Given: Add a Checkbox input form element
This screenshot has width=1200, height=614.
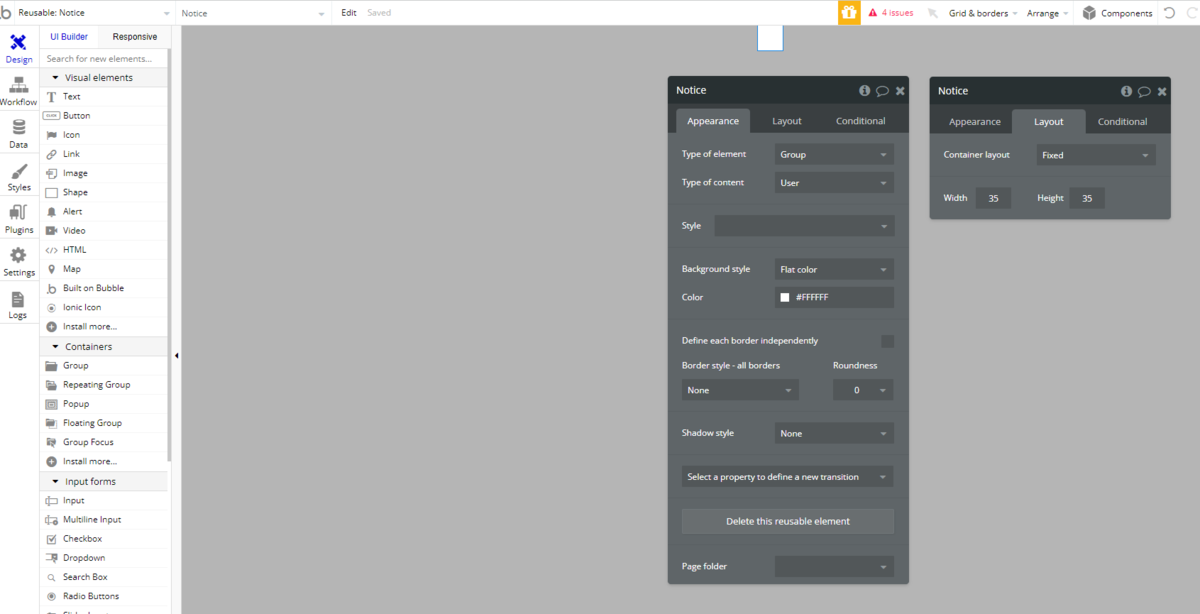Looking at the screenshot, I should [105, 539].
